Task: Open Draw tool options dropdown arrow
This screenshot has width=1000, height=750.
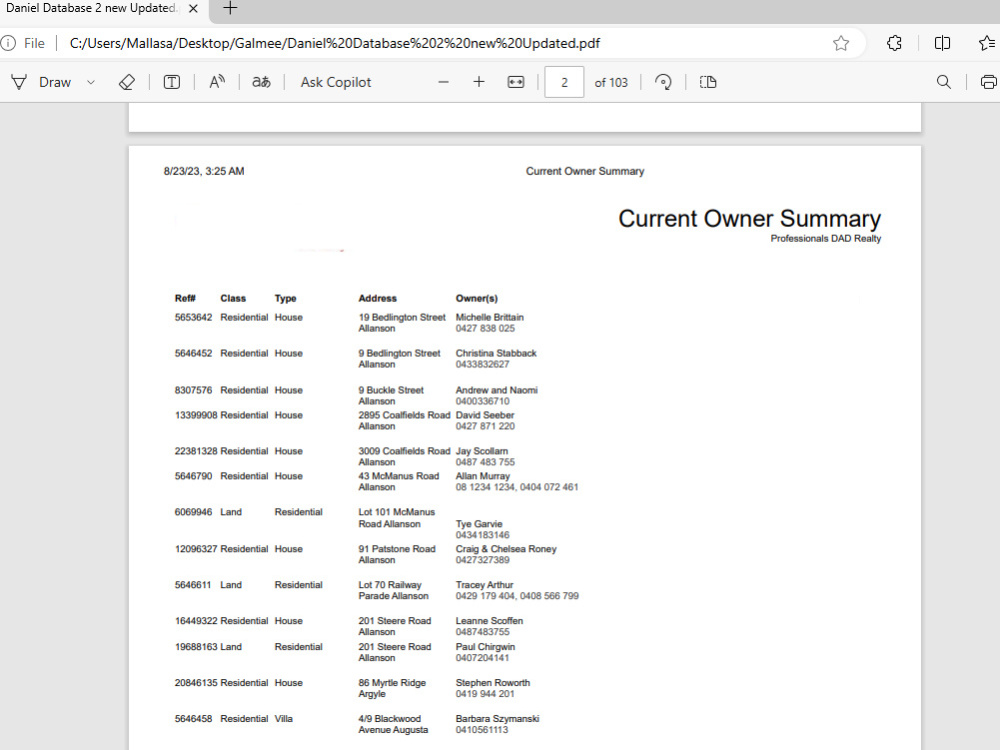Action: [91, 82]
